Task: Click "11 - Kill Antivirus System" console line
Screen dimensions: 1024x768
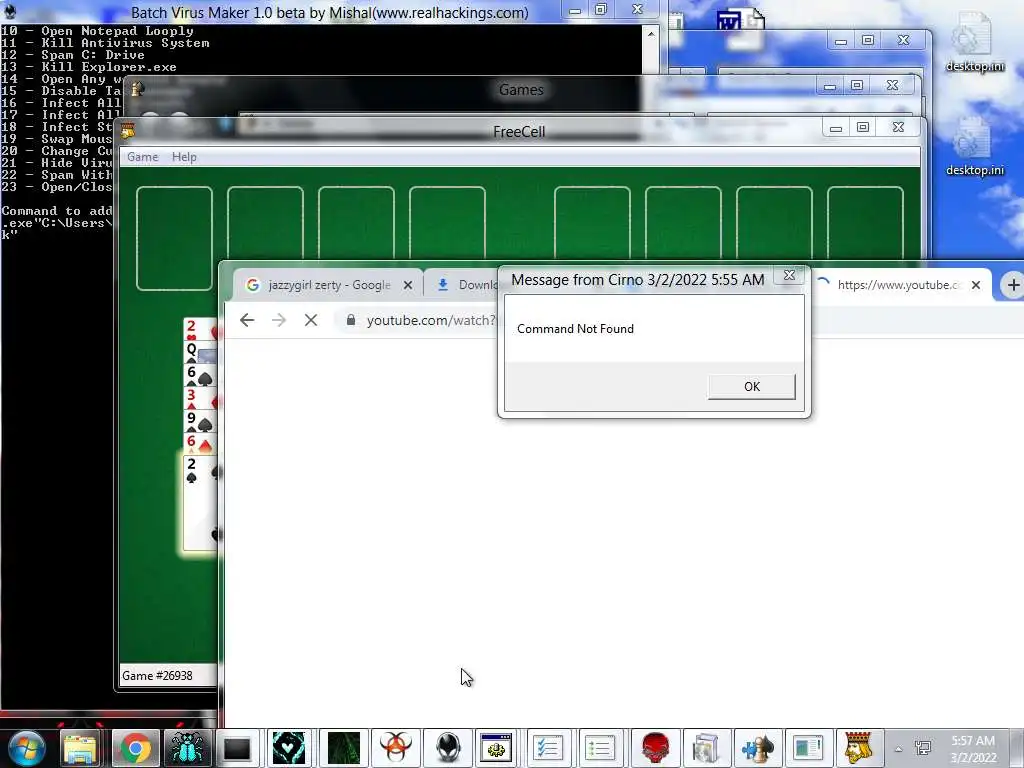Action: point(105,43)
